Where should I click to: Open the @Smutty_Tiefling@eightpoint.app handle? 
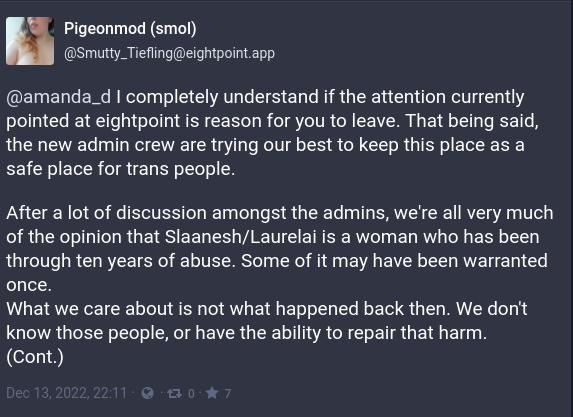click(169, 53)
